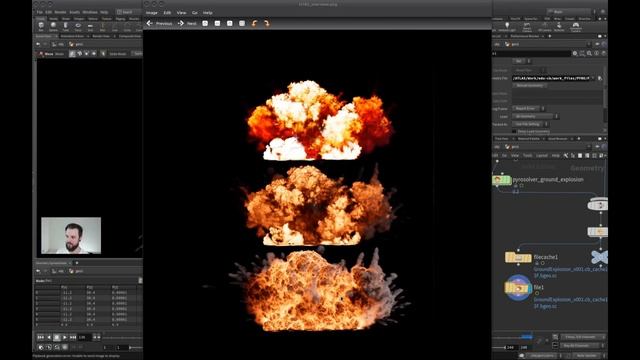640x360 pixels.
Task: Open Missing Frame dropdown showing Report Error
Action: (529, 109)
